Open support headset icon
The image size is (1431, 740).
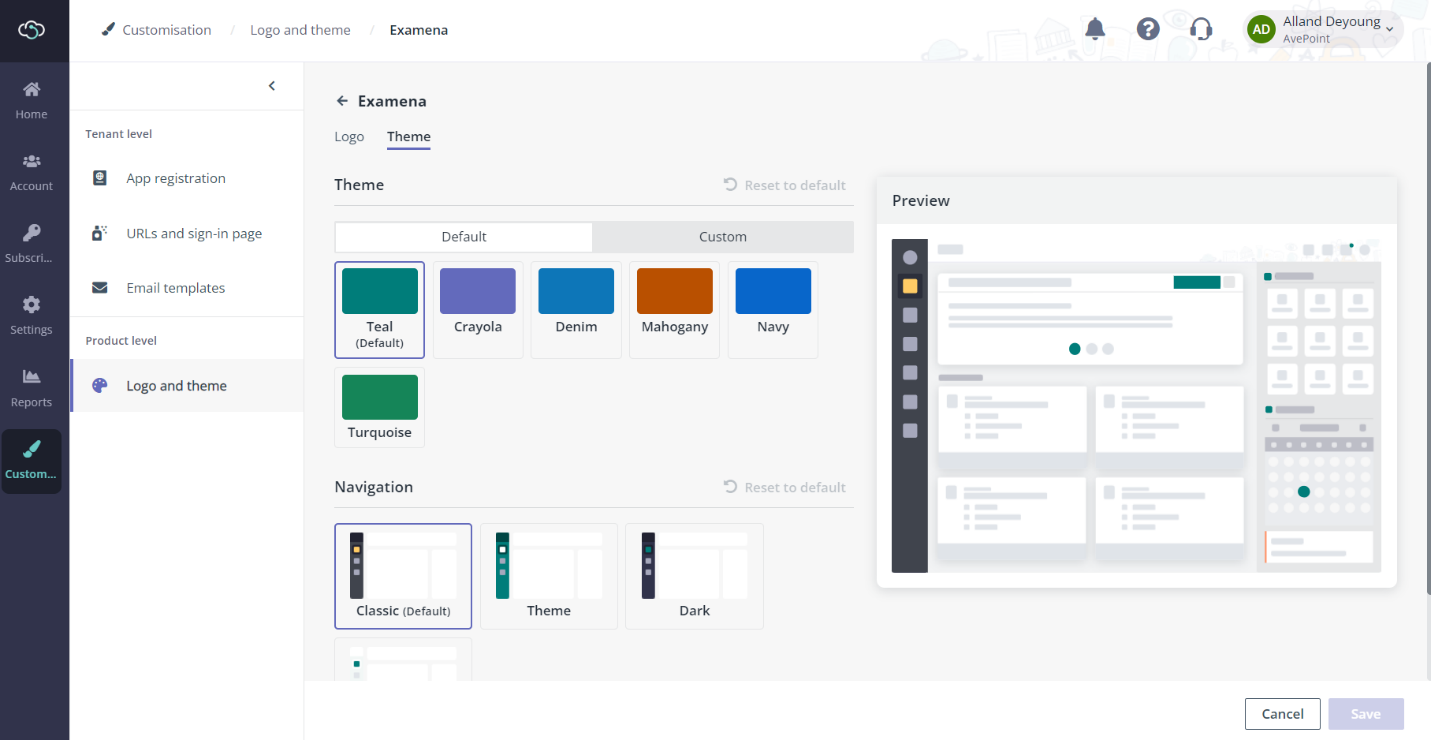[x=1201, y=29]
